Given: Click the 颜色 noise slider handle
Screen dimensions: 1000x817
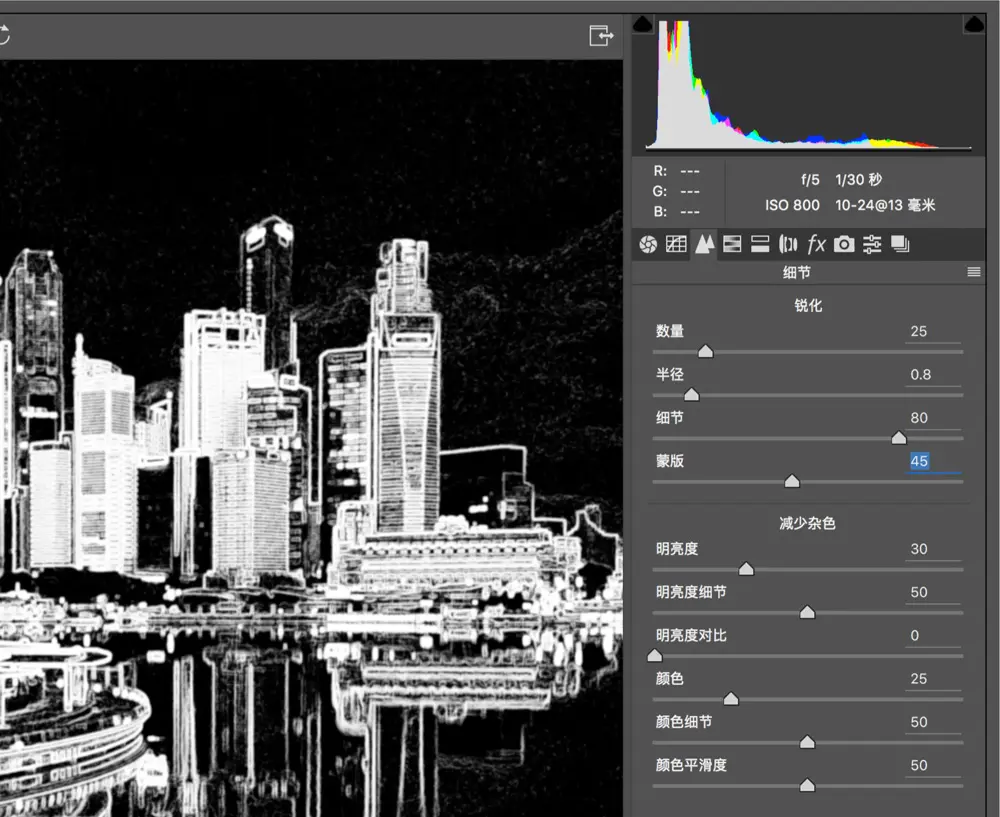Looking at the screenshot, I should coord(731,699).
